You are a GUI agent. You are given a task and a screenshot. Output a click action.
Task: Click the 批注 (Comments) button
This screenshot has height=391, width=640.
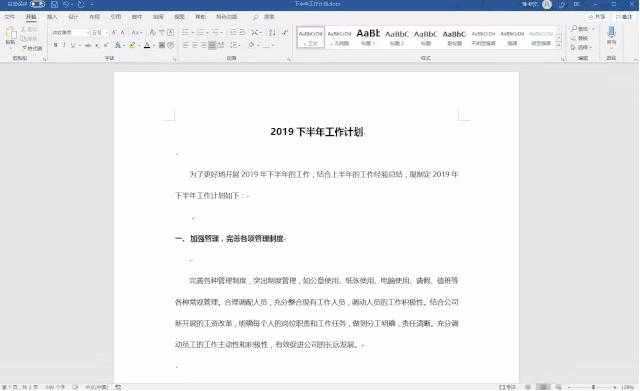point(624,17)
